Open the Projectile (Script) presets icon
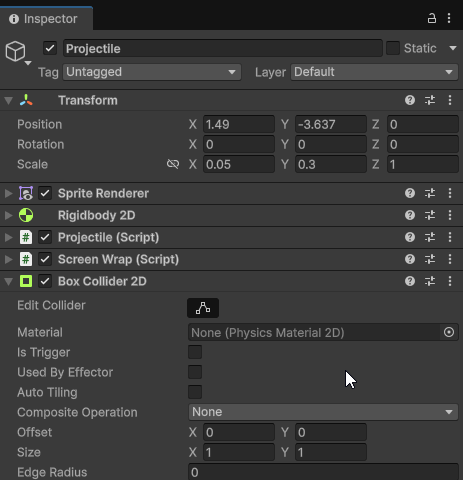This screenshot has height=480, width=463. (x=430, y=237)
